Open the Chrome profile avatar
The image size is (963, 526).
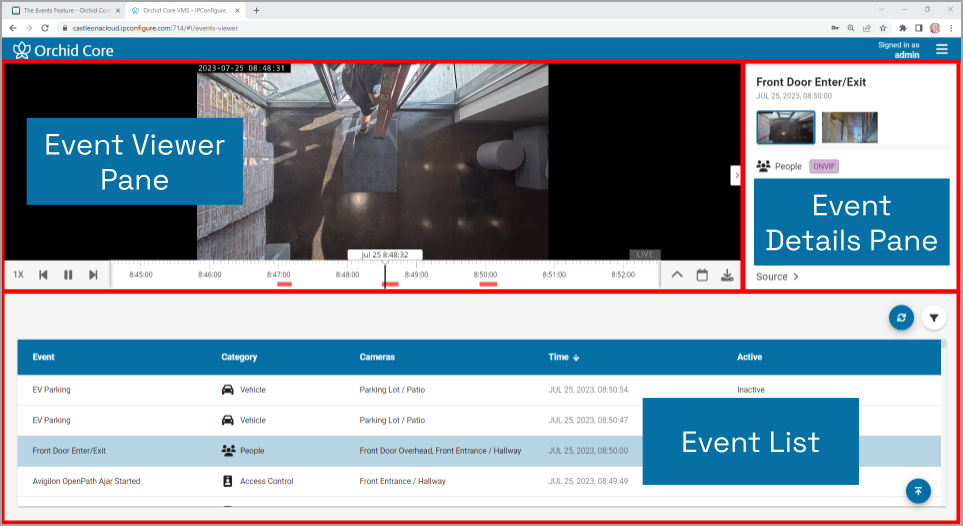(x=935, y=28)
